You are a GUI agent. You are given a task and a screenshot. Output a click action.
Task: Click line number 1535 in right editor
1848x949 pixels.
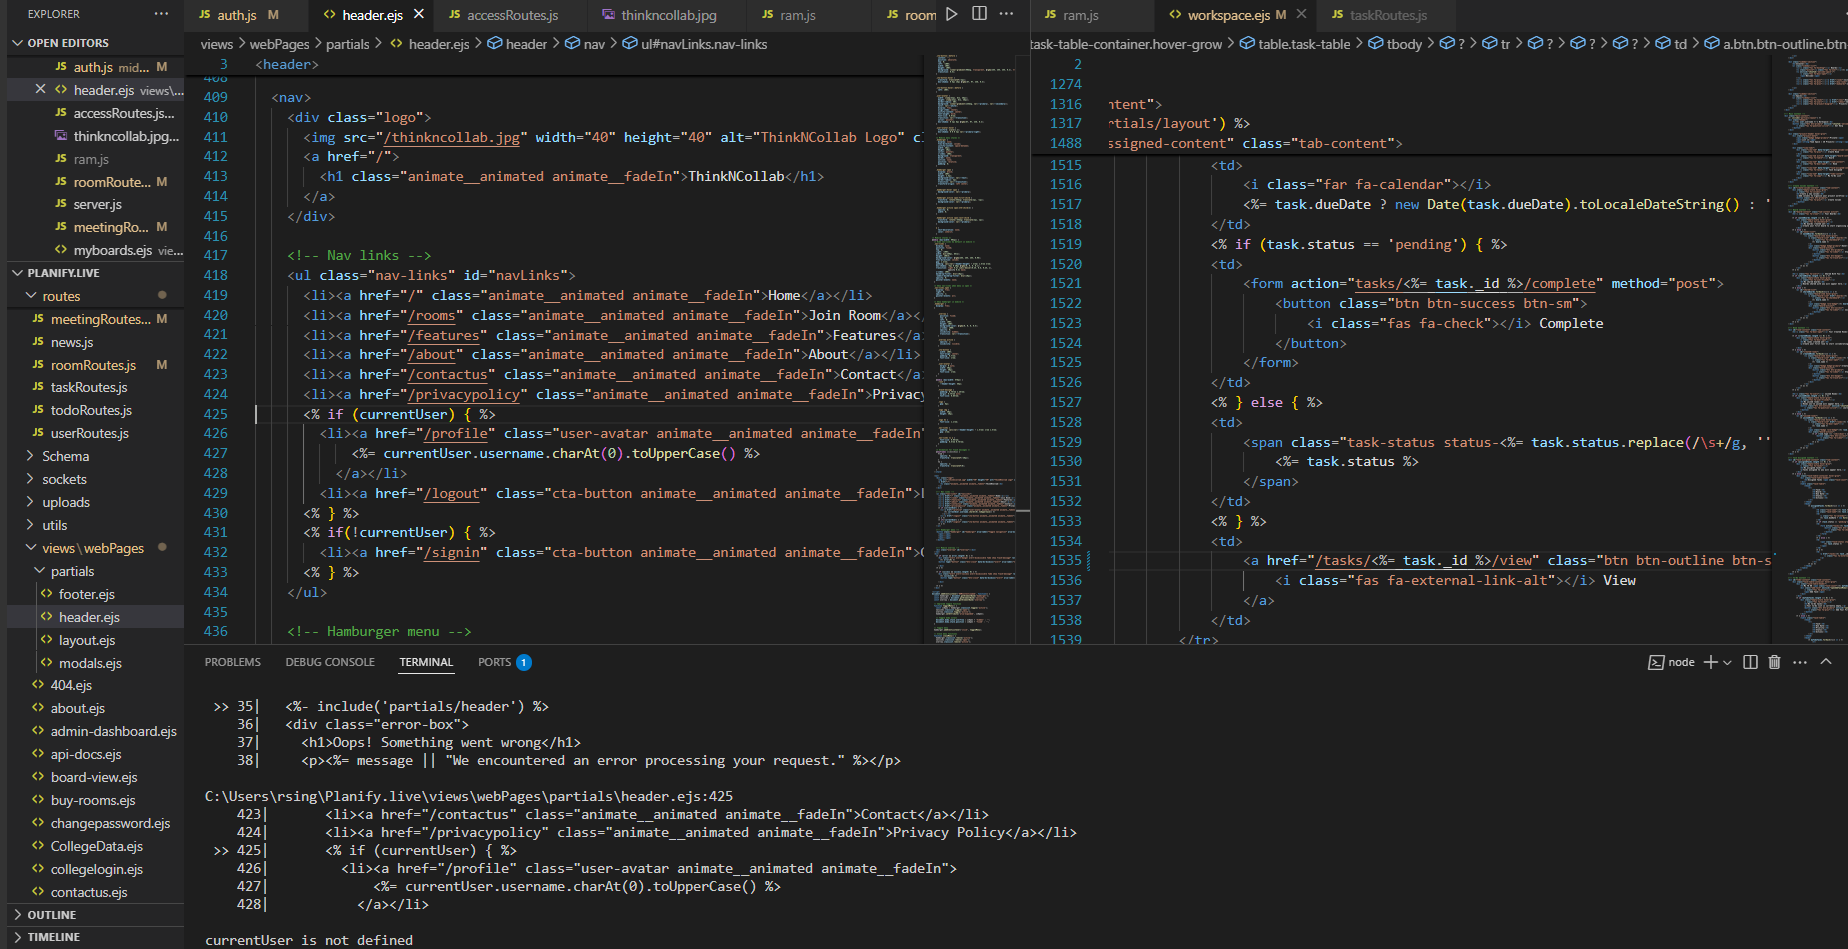tap(1066, 561)
